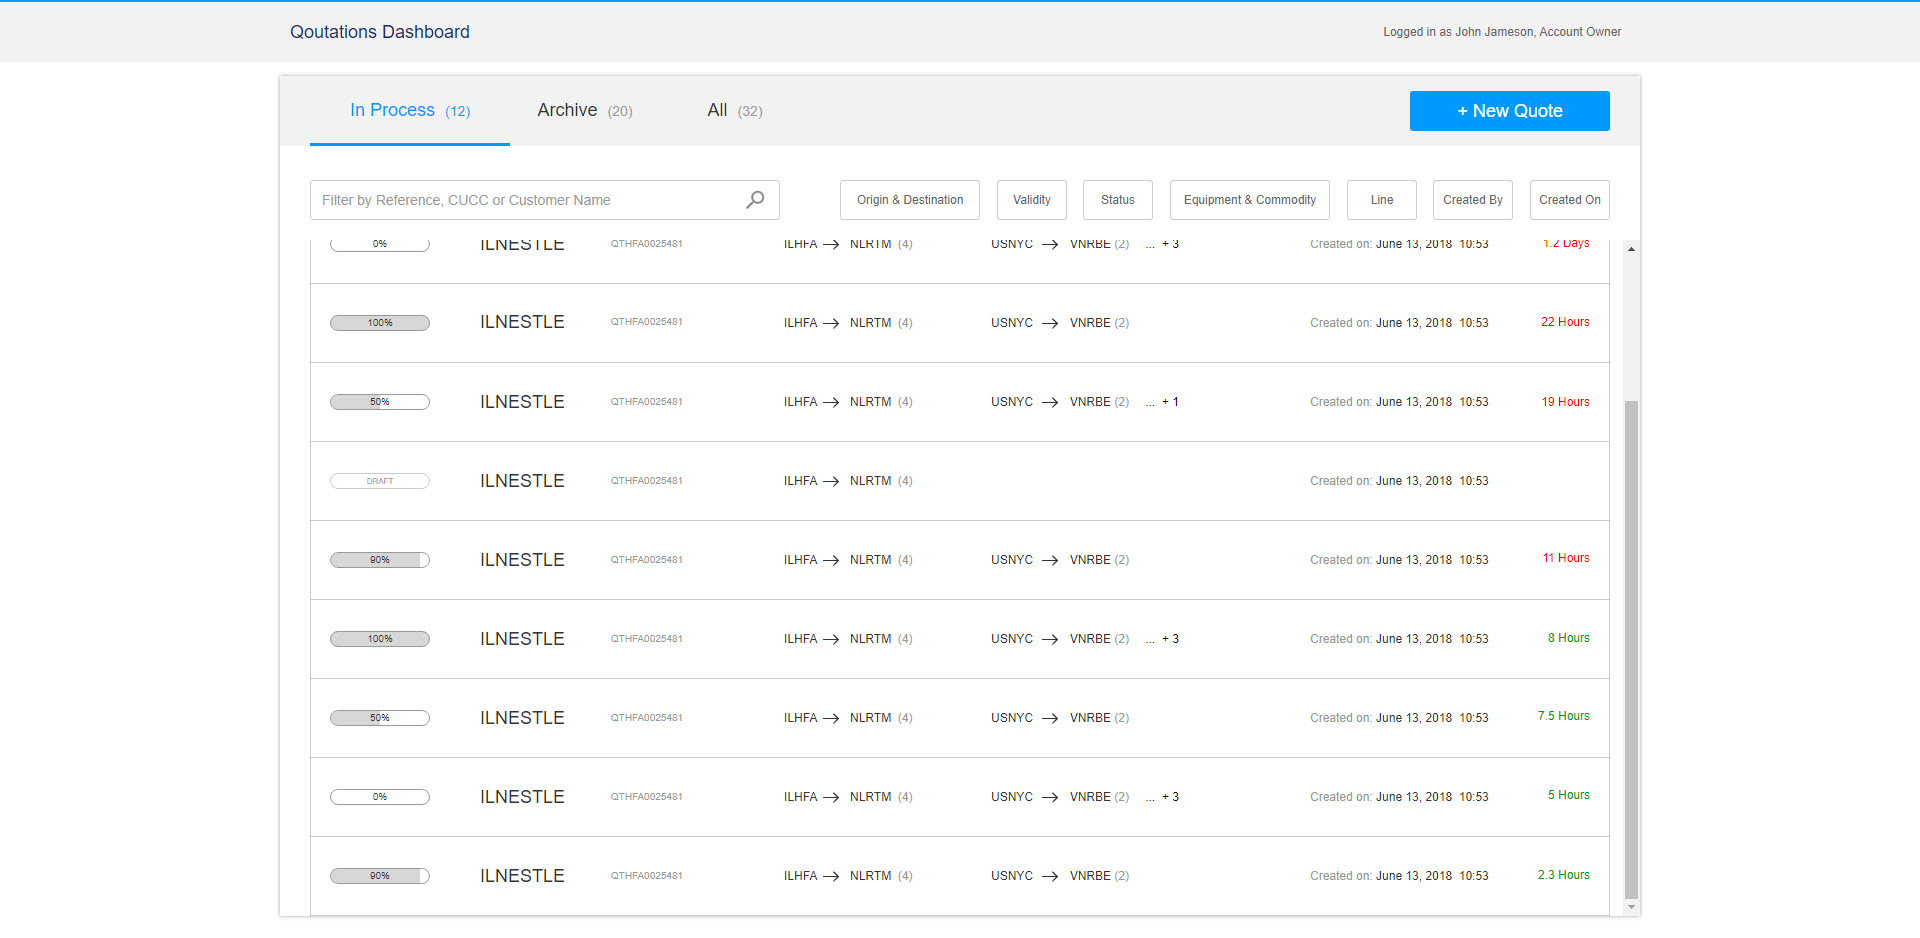This screenshot has width=1920, height=938.
Task: Open the Created By filter
Action: (1473, 200)
